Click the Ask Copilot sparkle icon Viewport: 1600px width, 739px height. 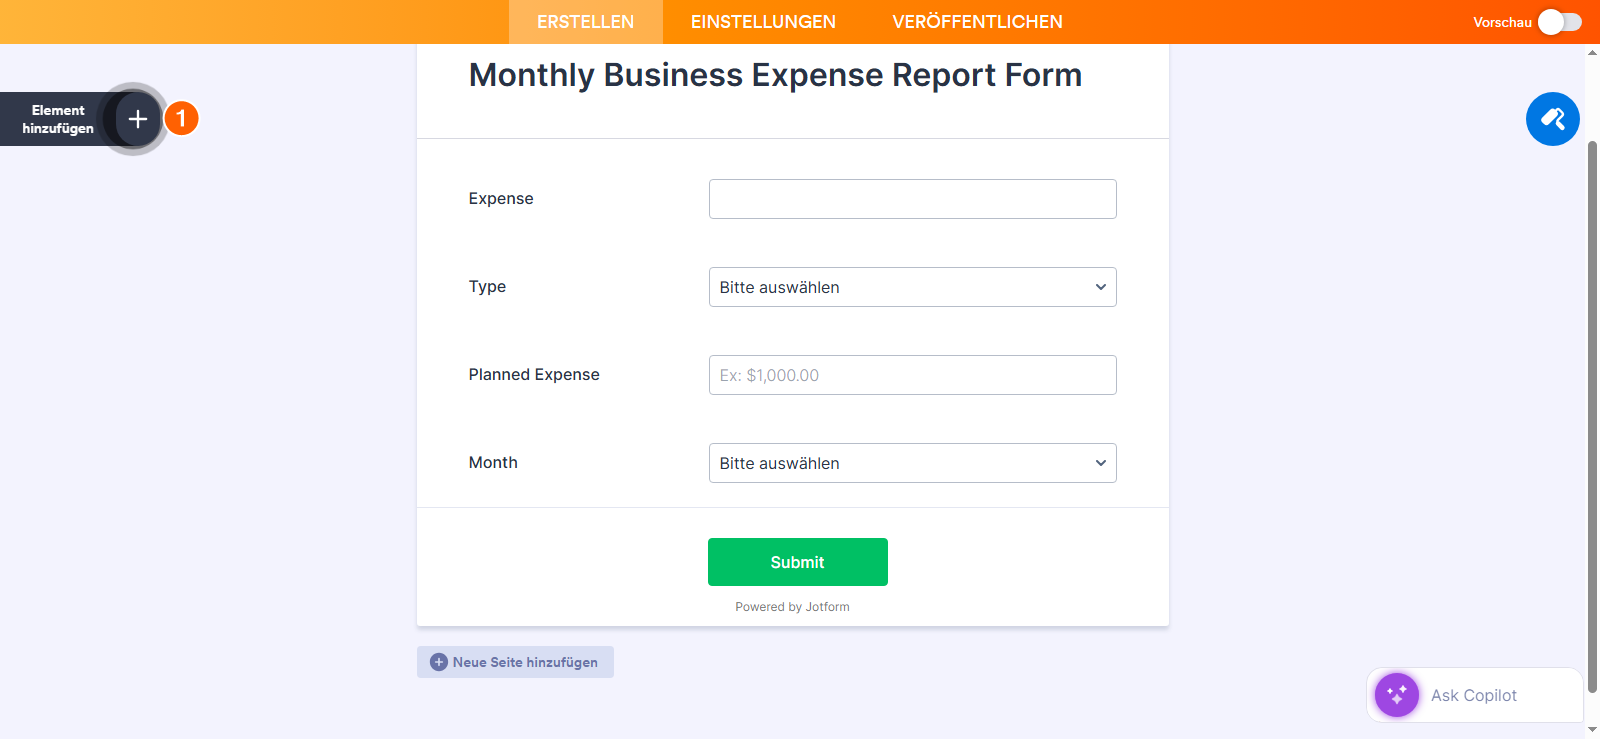point(1396,695)
